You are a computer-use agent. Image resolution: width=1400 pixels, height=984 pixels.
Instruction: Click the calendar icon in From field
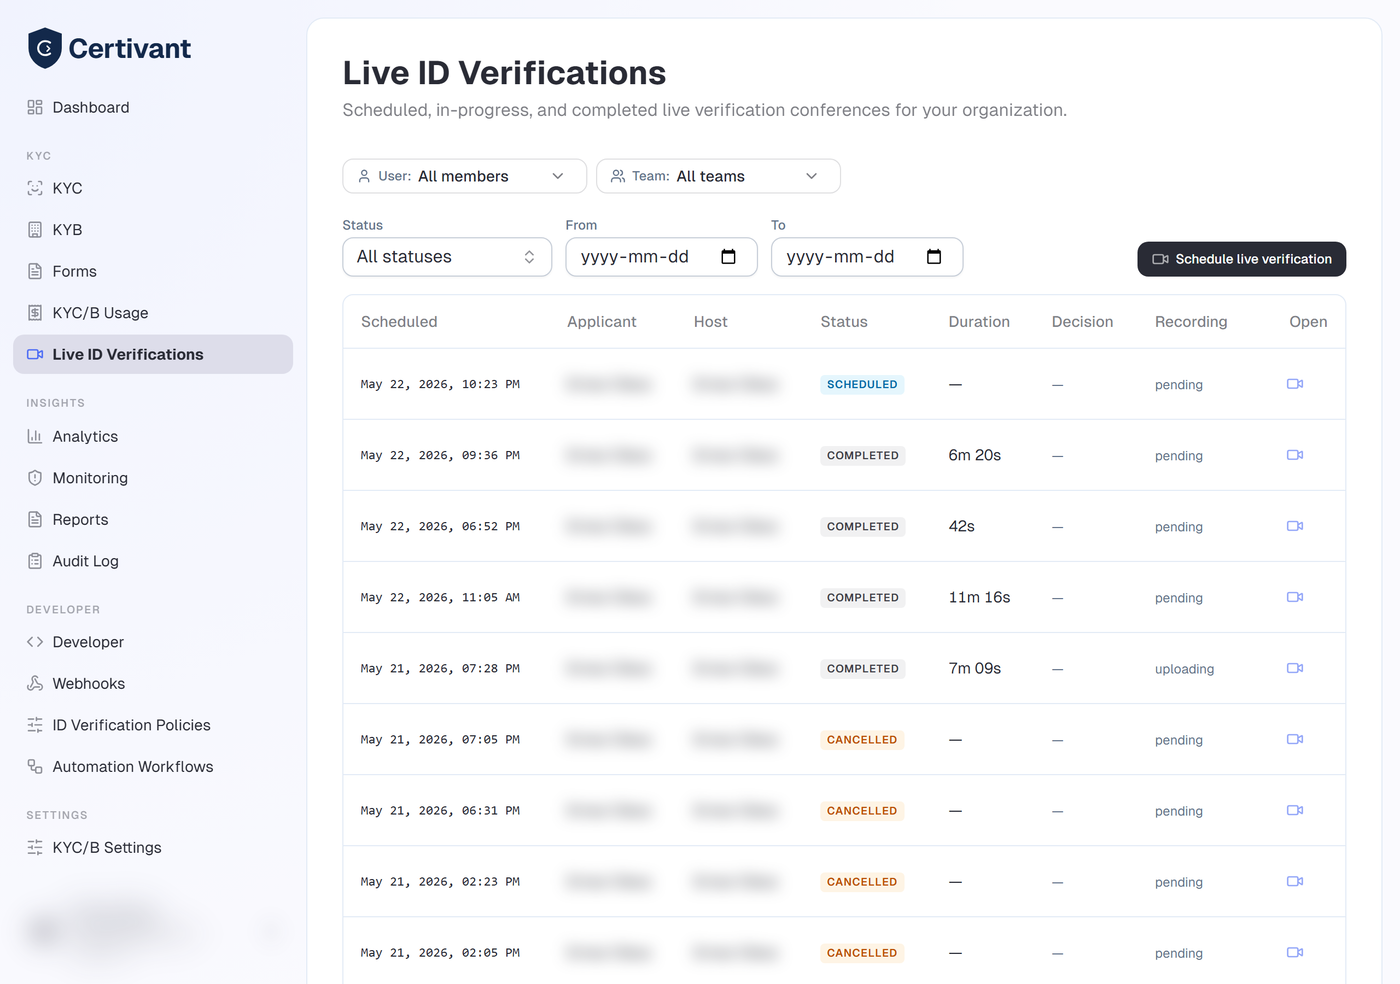pyautogui.click(x=728, y=257)
